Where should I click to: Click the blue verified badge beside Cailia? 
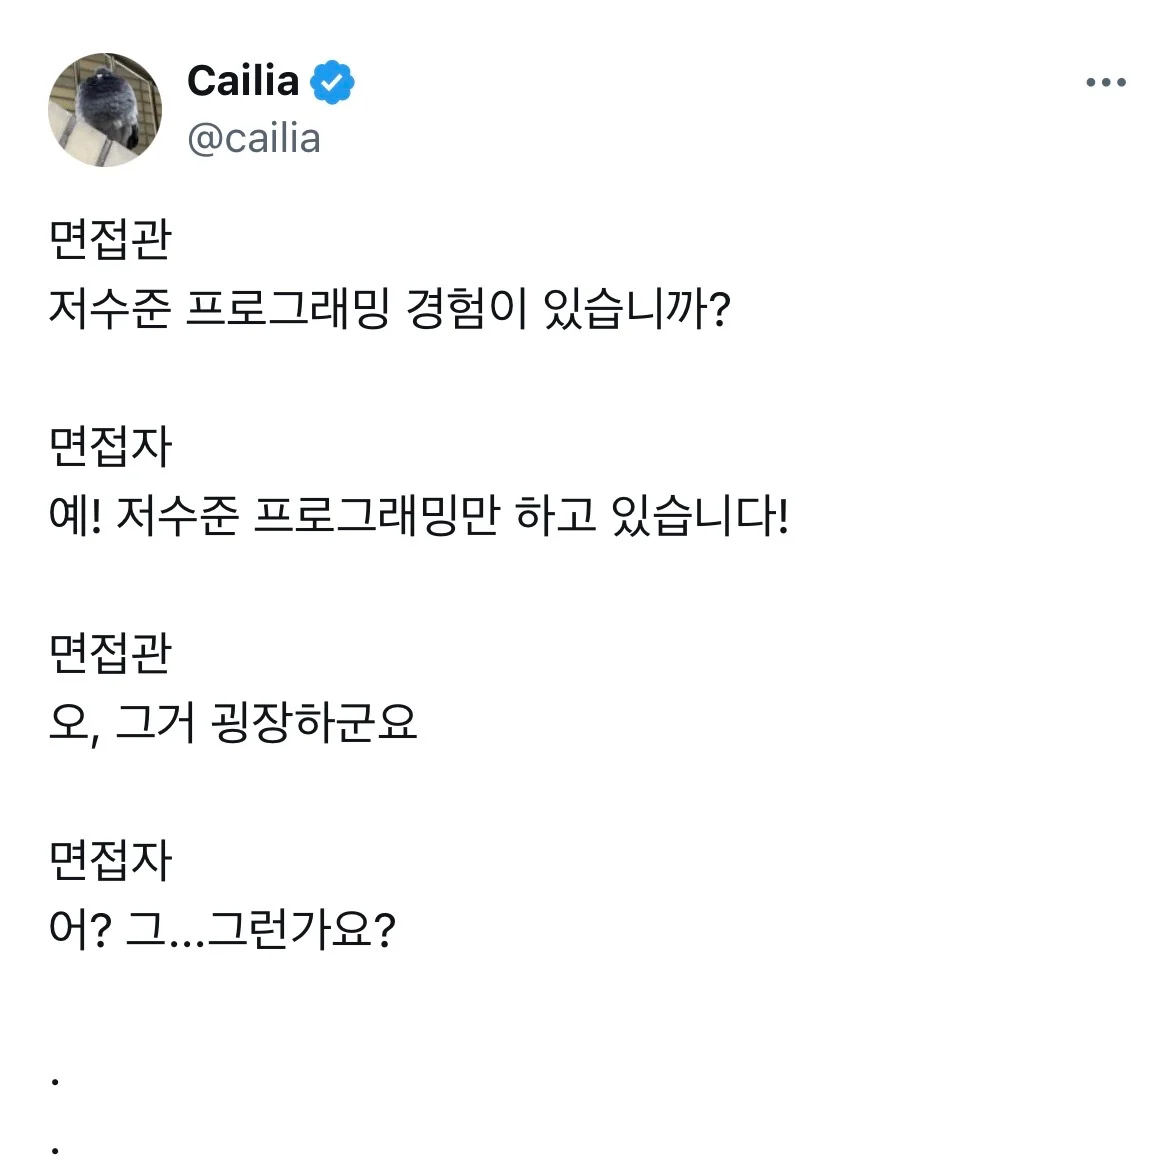coord(332,82)
